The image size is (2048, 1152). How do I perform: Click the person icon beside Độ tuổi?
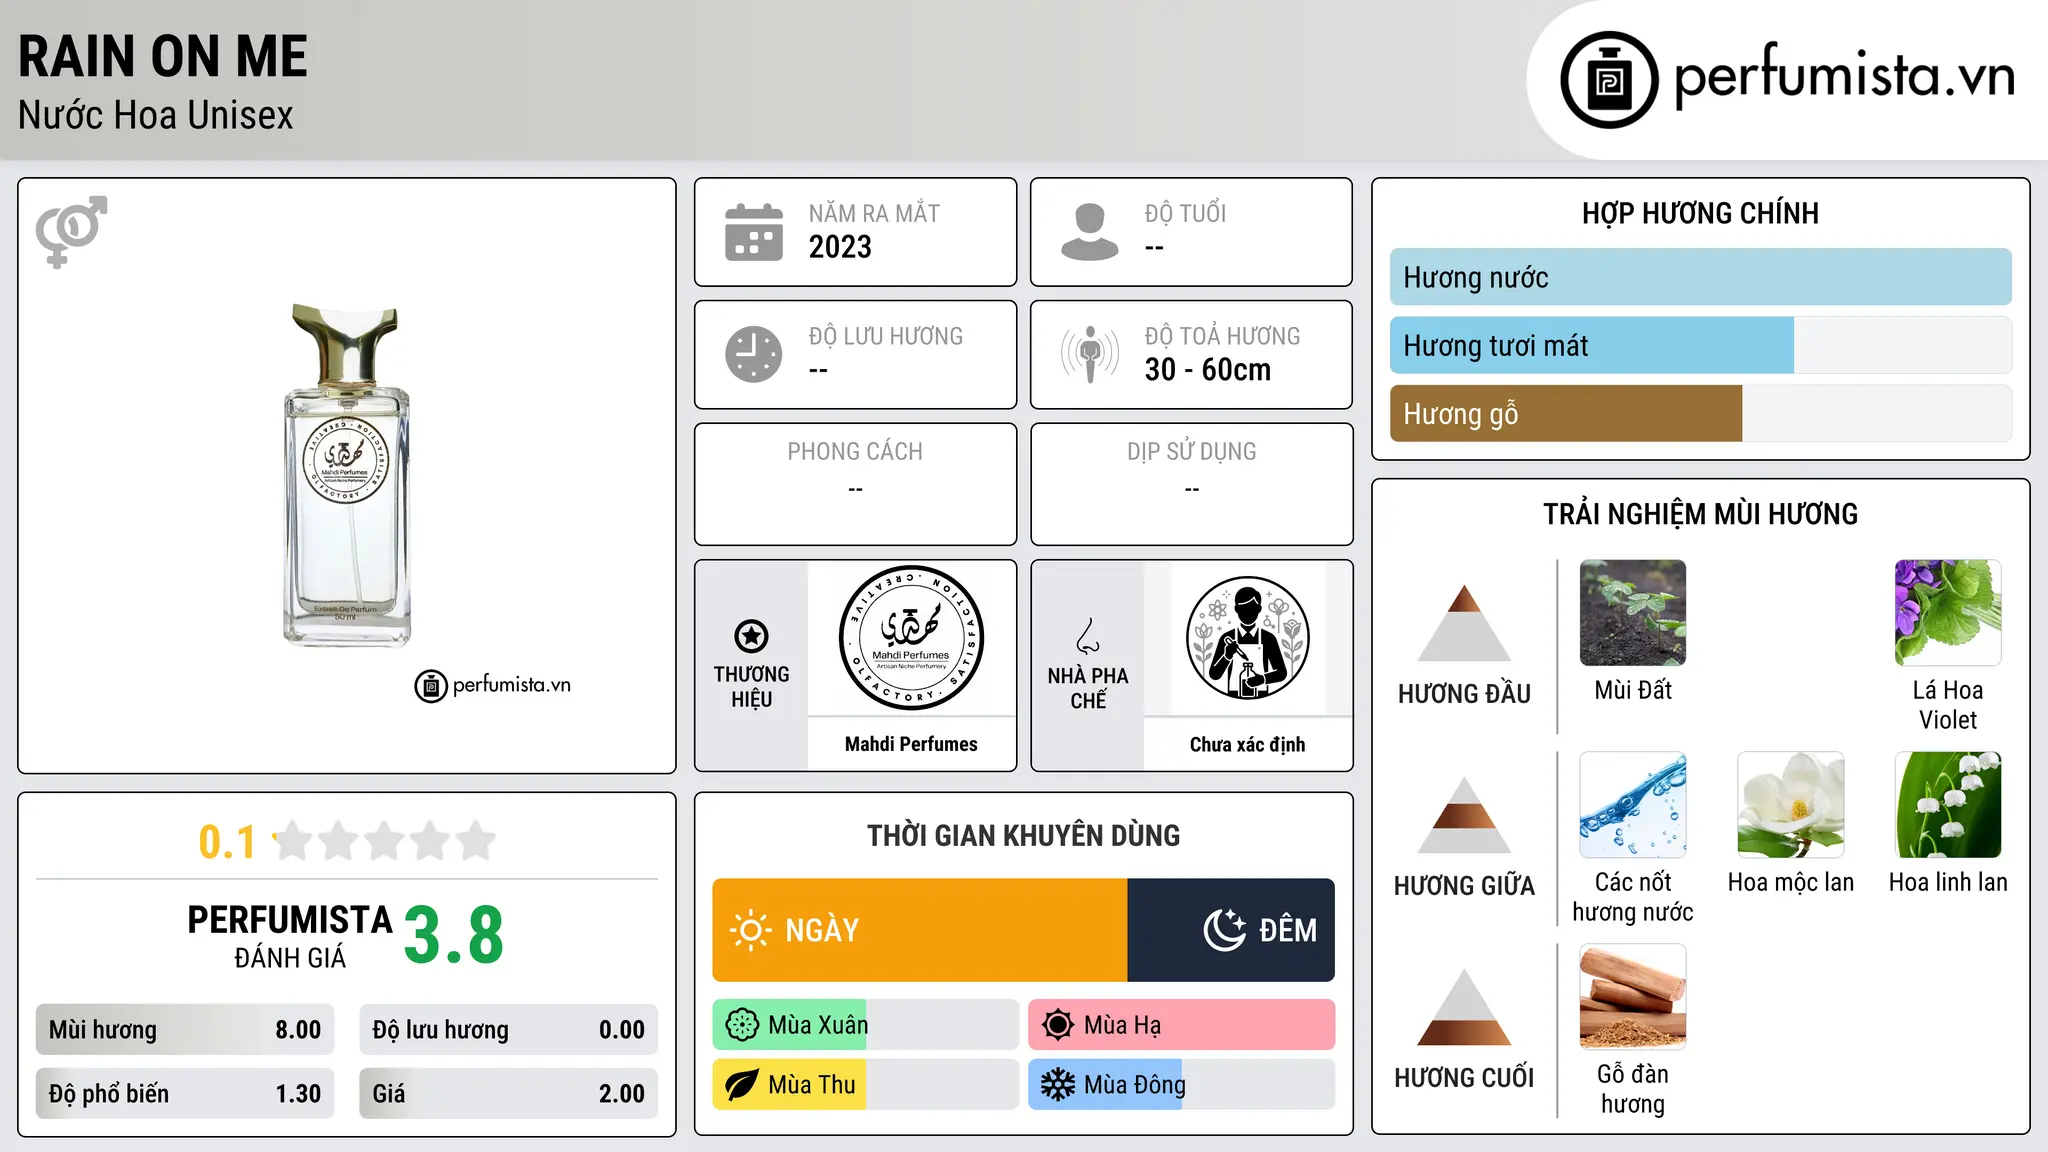coord(1090,232)
